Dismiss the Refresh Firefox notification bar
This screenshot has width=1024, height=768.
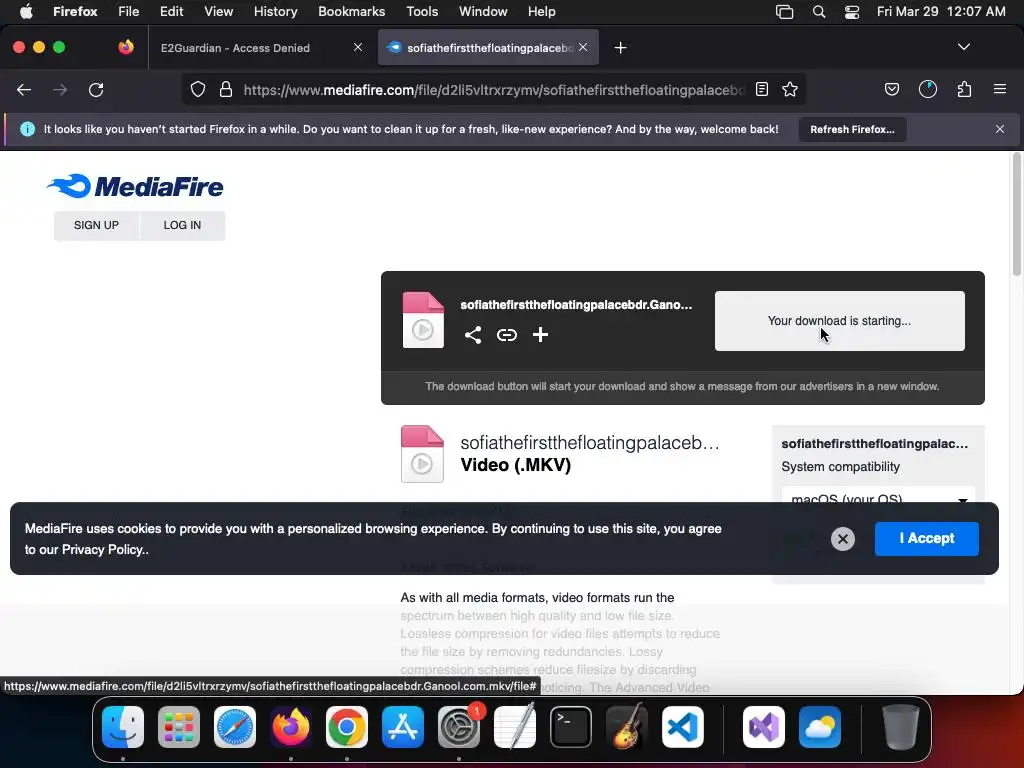(x=1000, y=129)
